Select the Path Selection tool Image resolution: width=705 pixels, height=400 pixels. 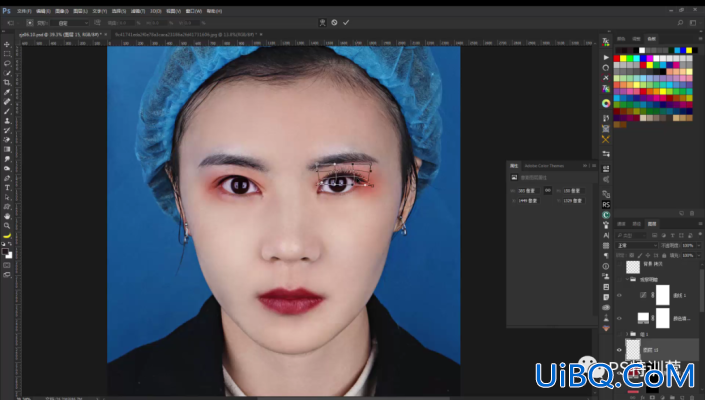click(x=7, y=197)
